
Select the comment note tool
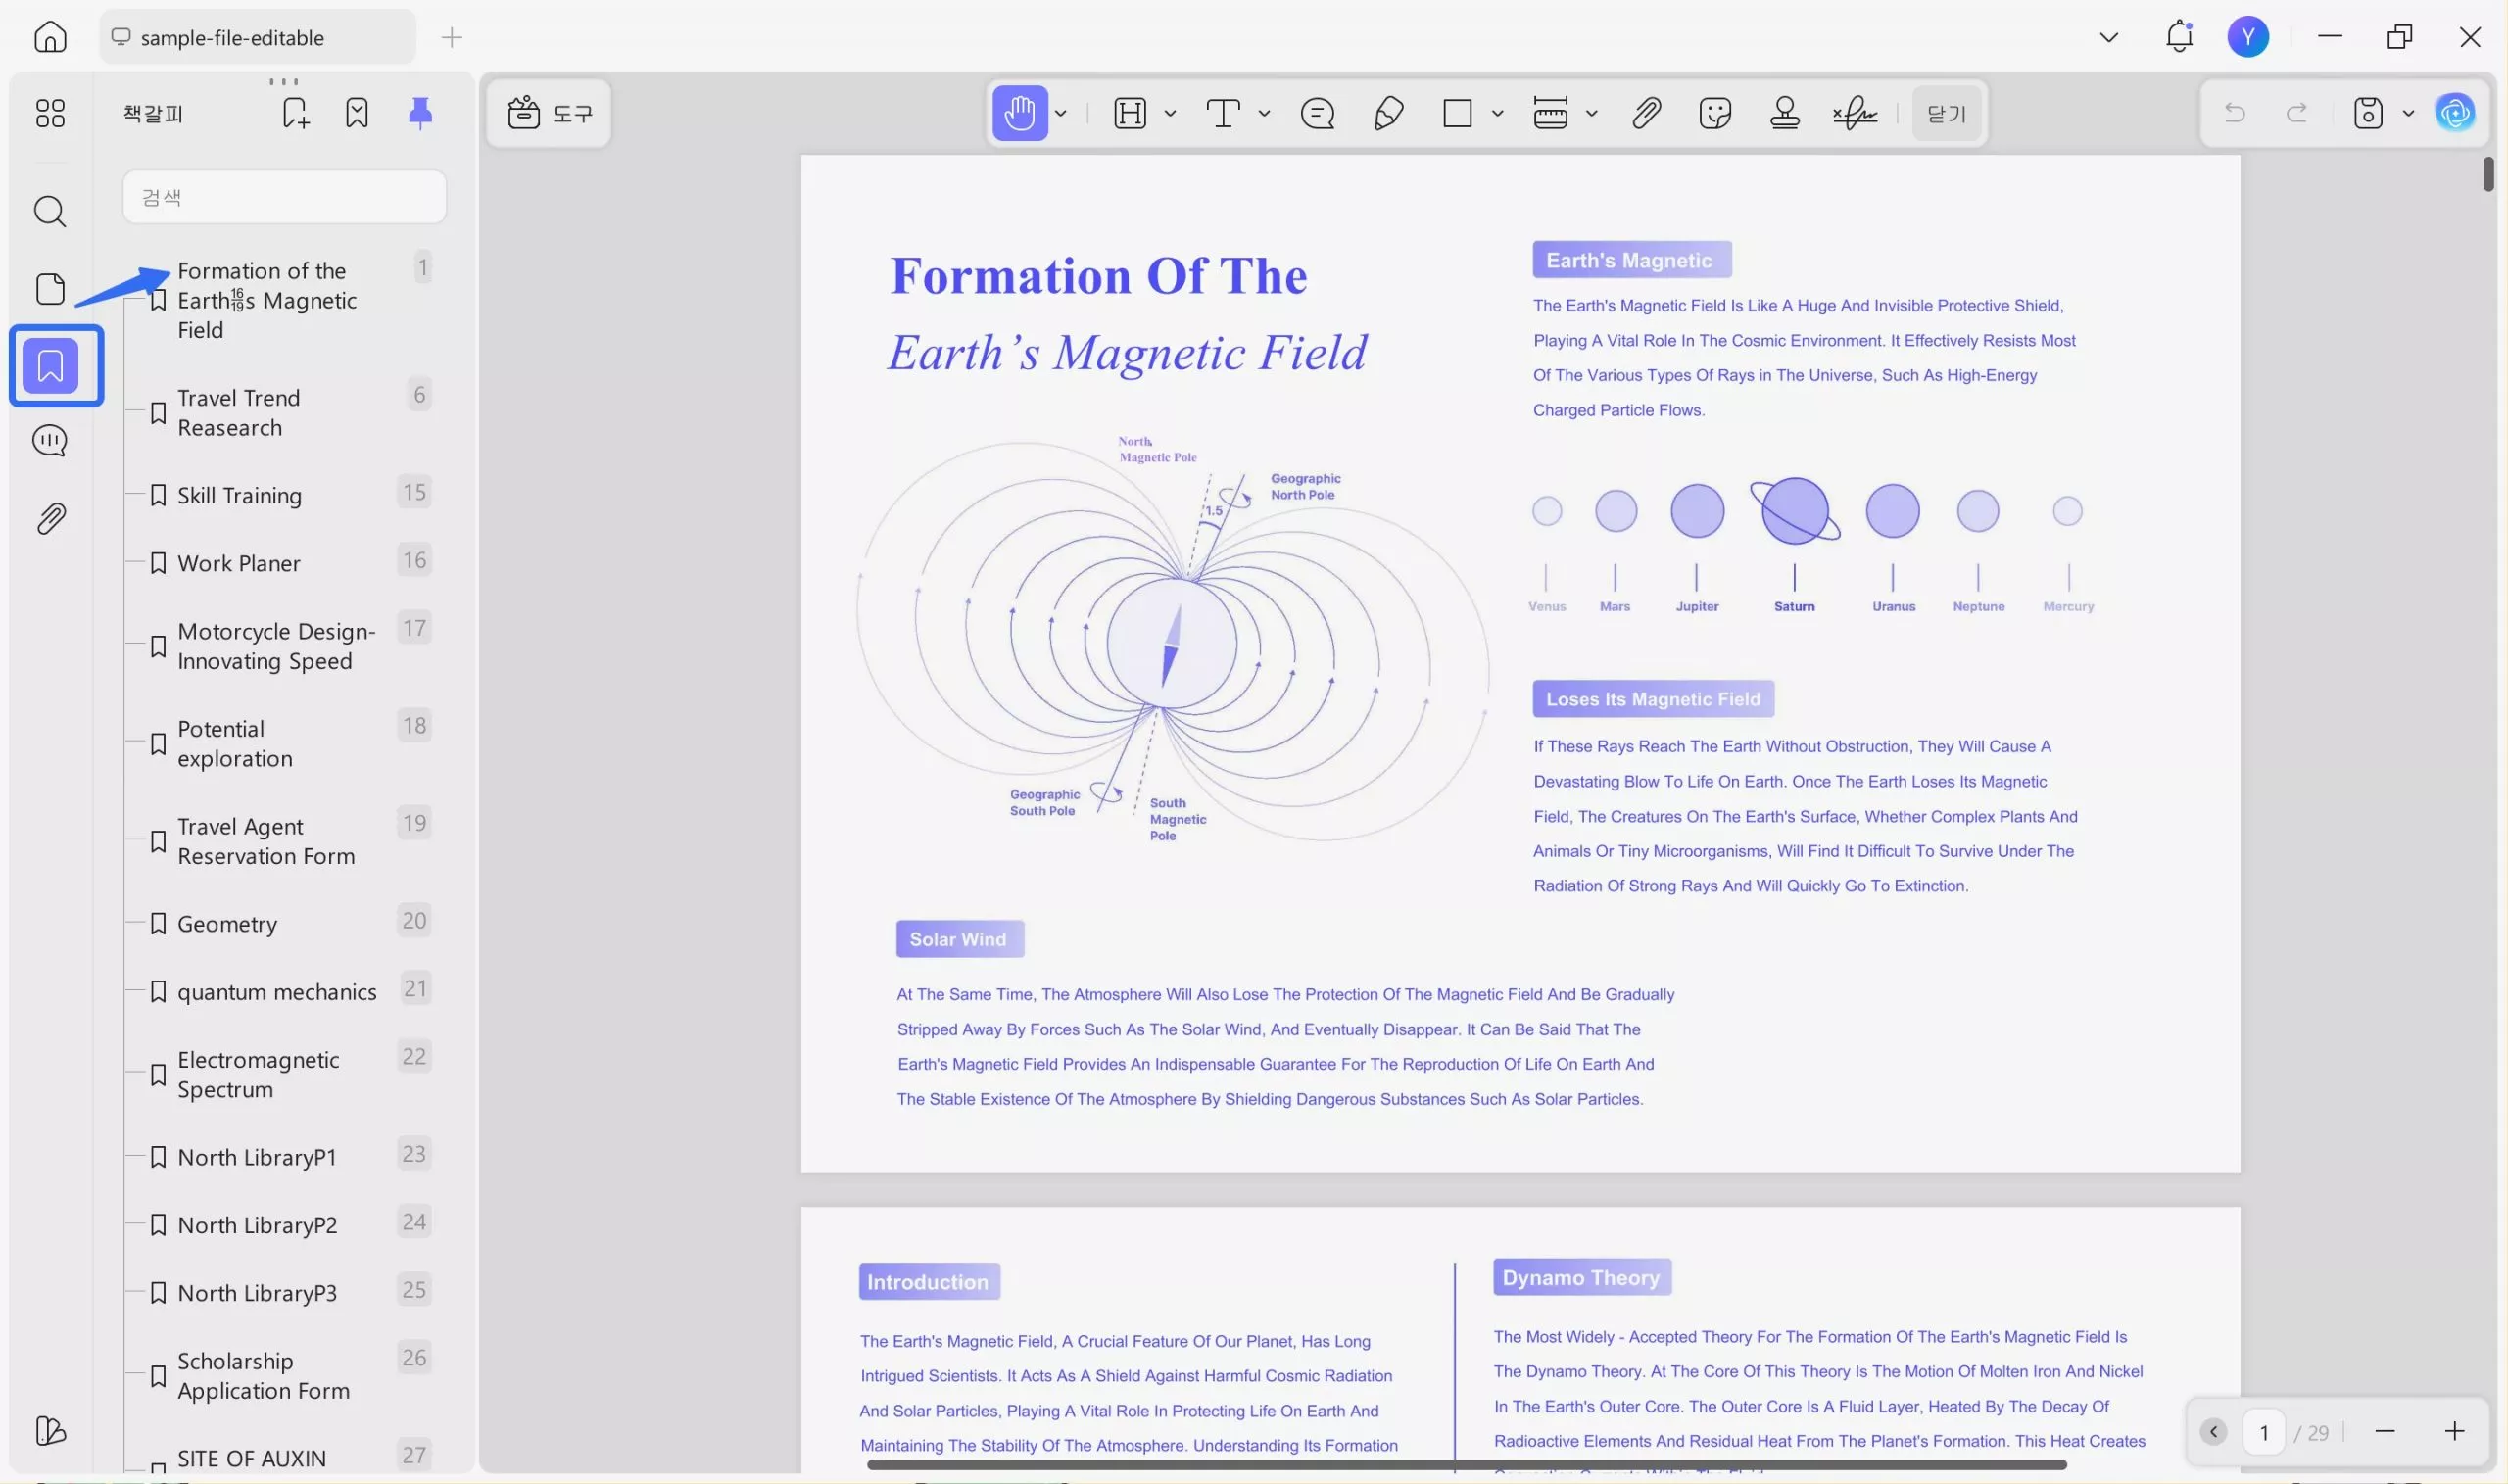(1317, 113)
